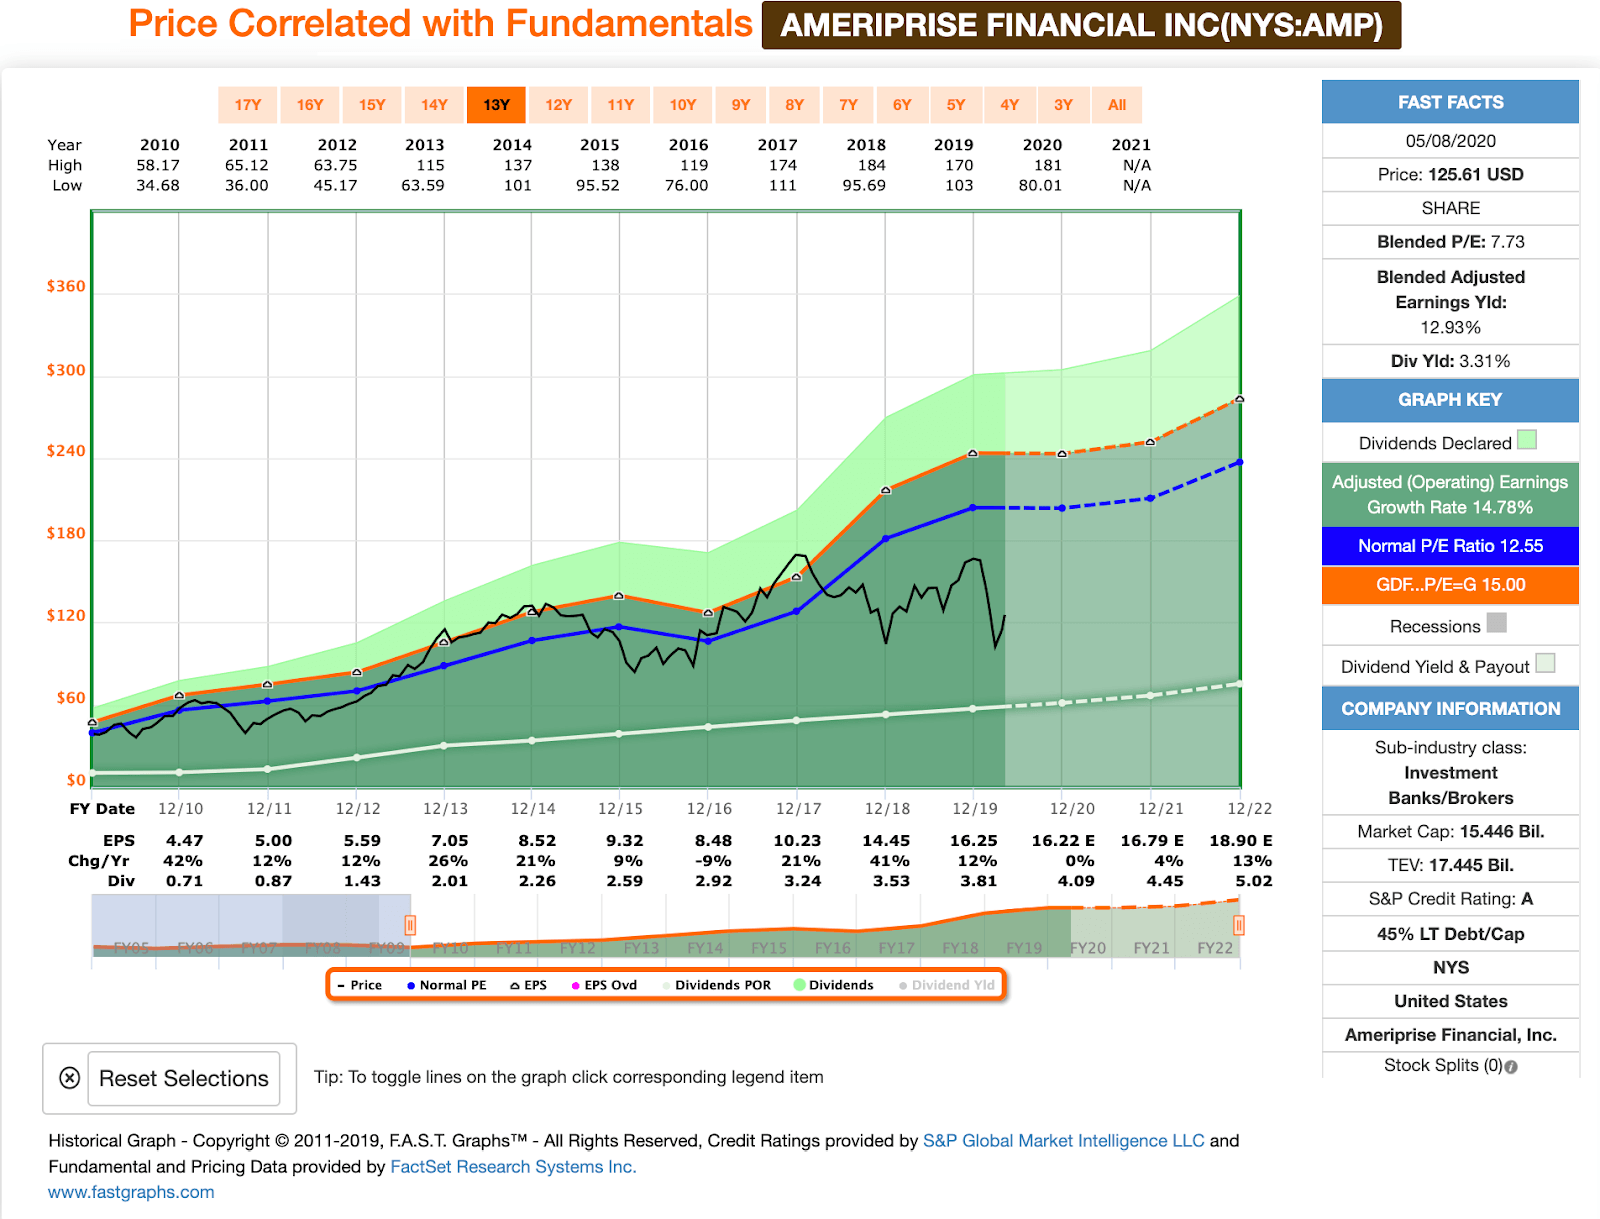This screenshot has height=1219, width=1600.
Task: Click the Div Yld: 3.31% fact
Action: point(1450,361)
